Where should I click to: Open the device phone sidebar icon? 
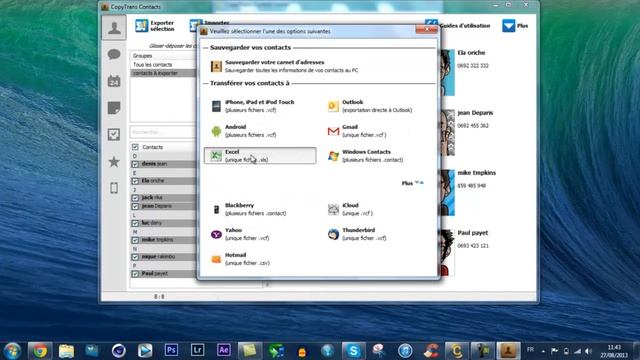tap(114, 188)
